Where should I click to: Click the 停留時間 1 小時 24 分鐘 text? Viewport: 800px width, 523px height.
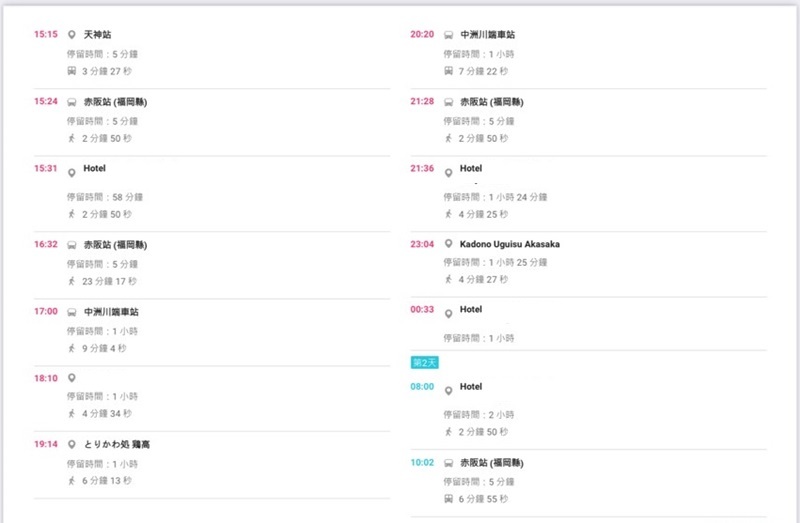coord(496,198)
